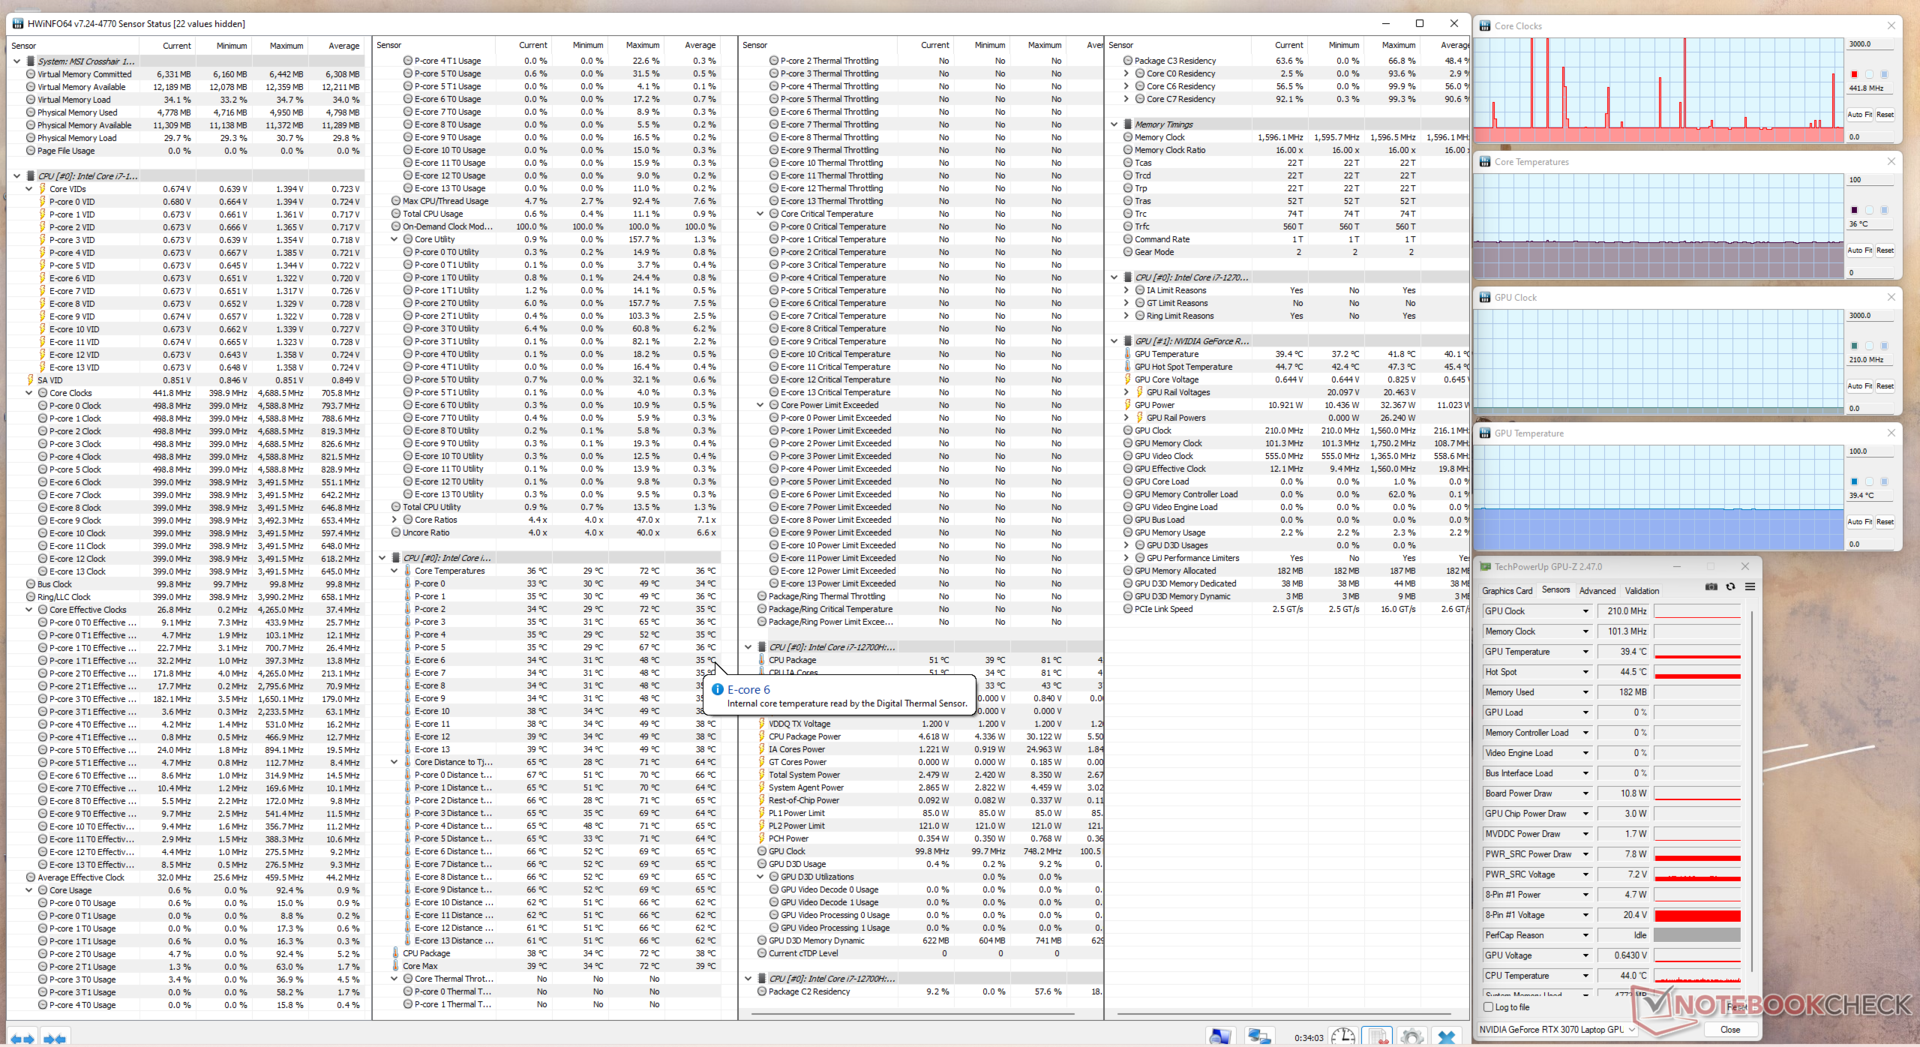Open the GPU Temperature sensor dropdown in GPU-Z
Viewport: 1920px width, 1047px height.
click(x=1585, y=652)
